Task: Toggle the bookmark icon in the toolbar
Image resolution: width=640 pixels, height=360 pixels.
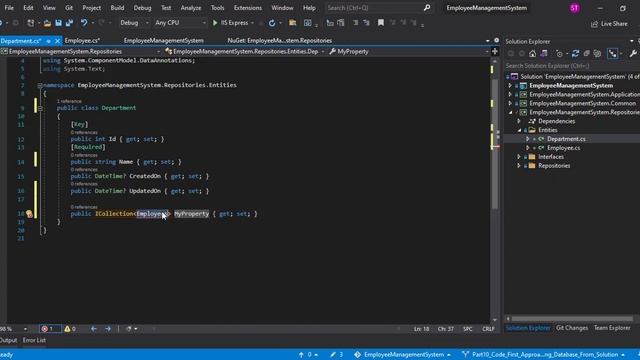Action: (x=380, y=23)
